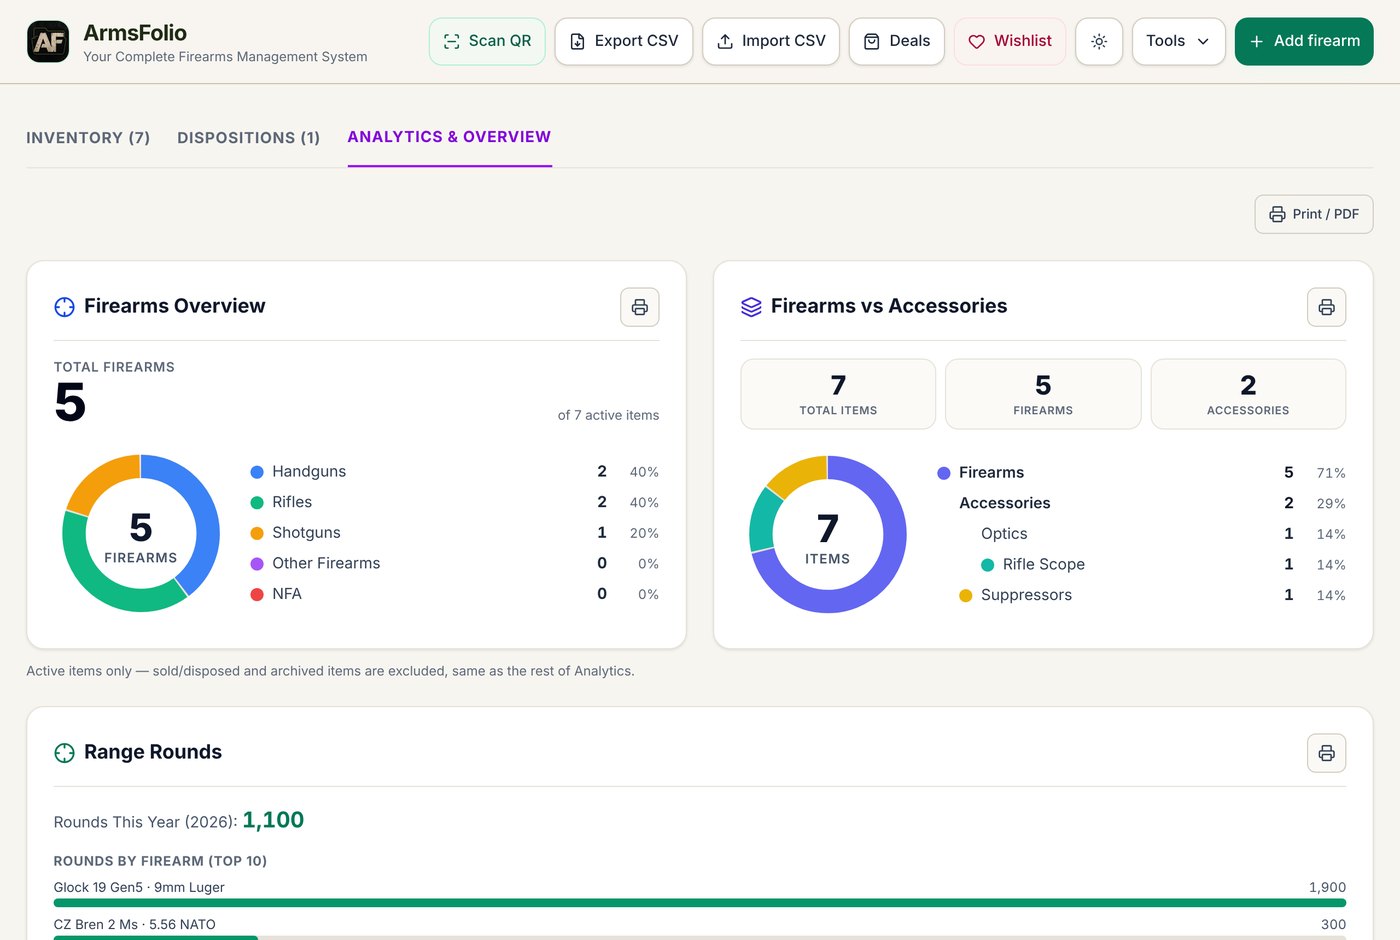This screenshot has width=1400, height=940.
Task: Click the target icon beside Range Rounds
Action: tap(64, 753)
